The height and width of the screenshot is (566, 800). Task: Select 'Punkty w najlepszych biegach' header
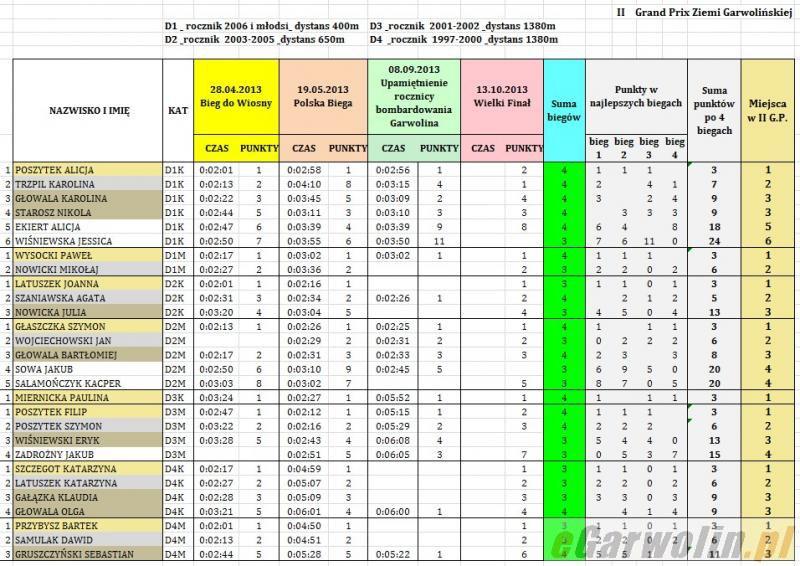point(636,96)
